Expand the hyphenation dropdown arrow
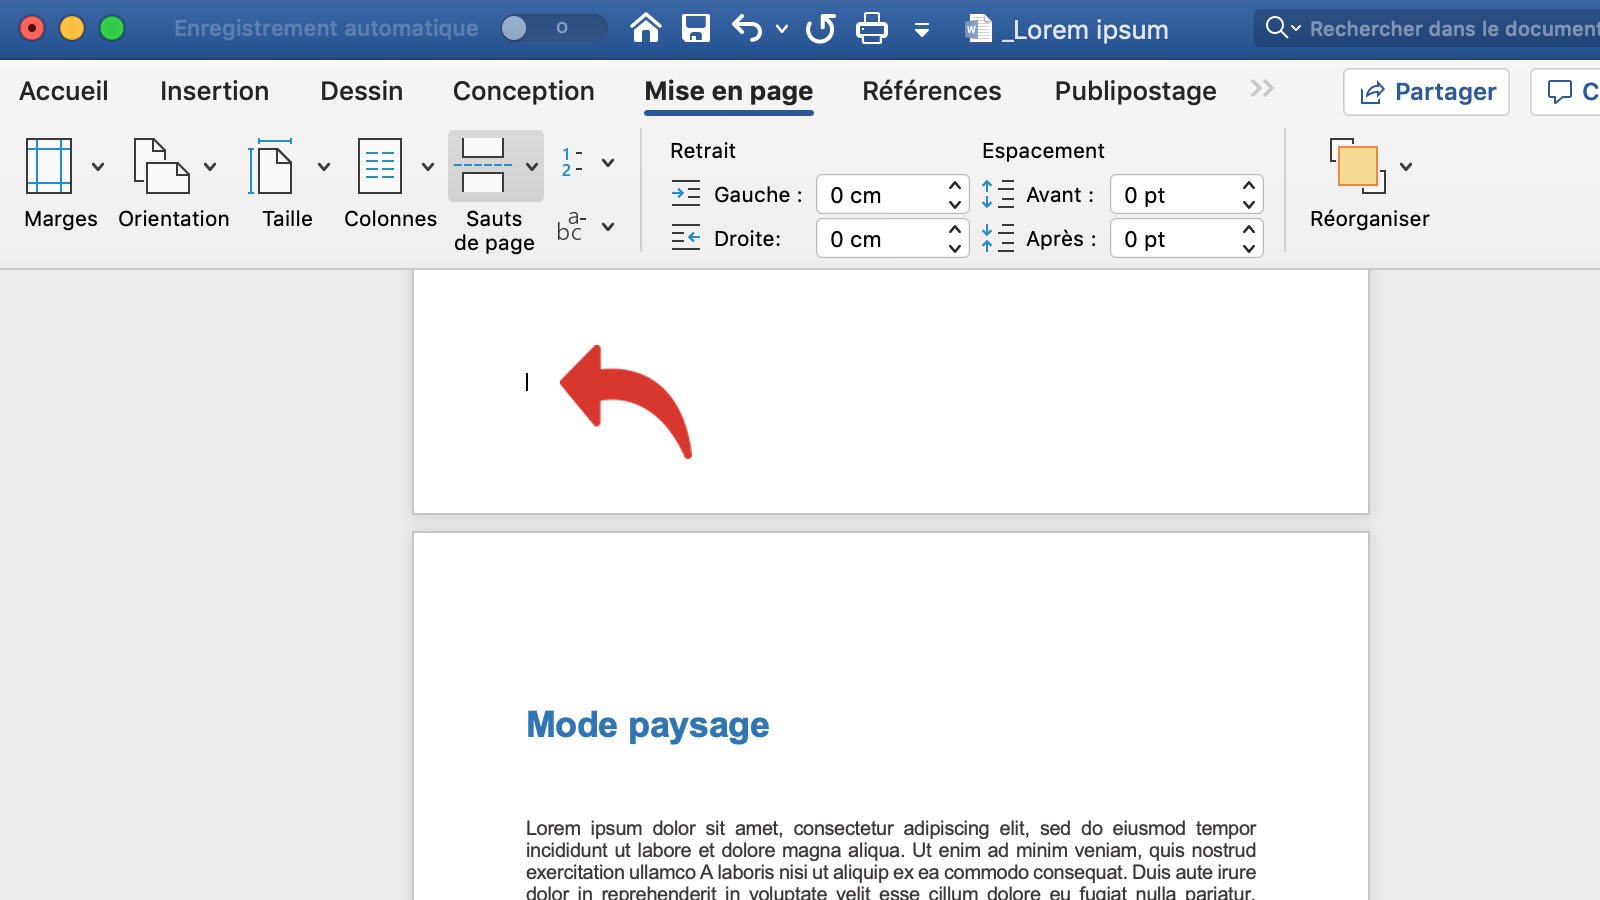 pyautogui.click(x=608, y=227)
